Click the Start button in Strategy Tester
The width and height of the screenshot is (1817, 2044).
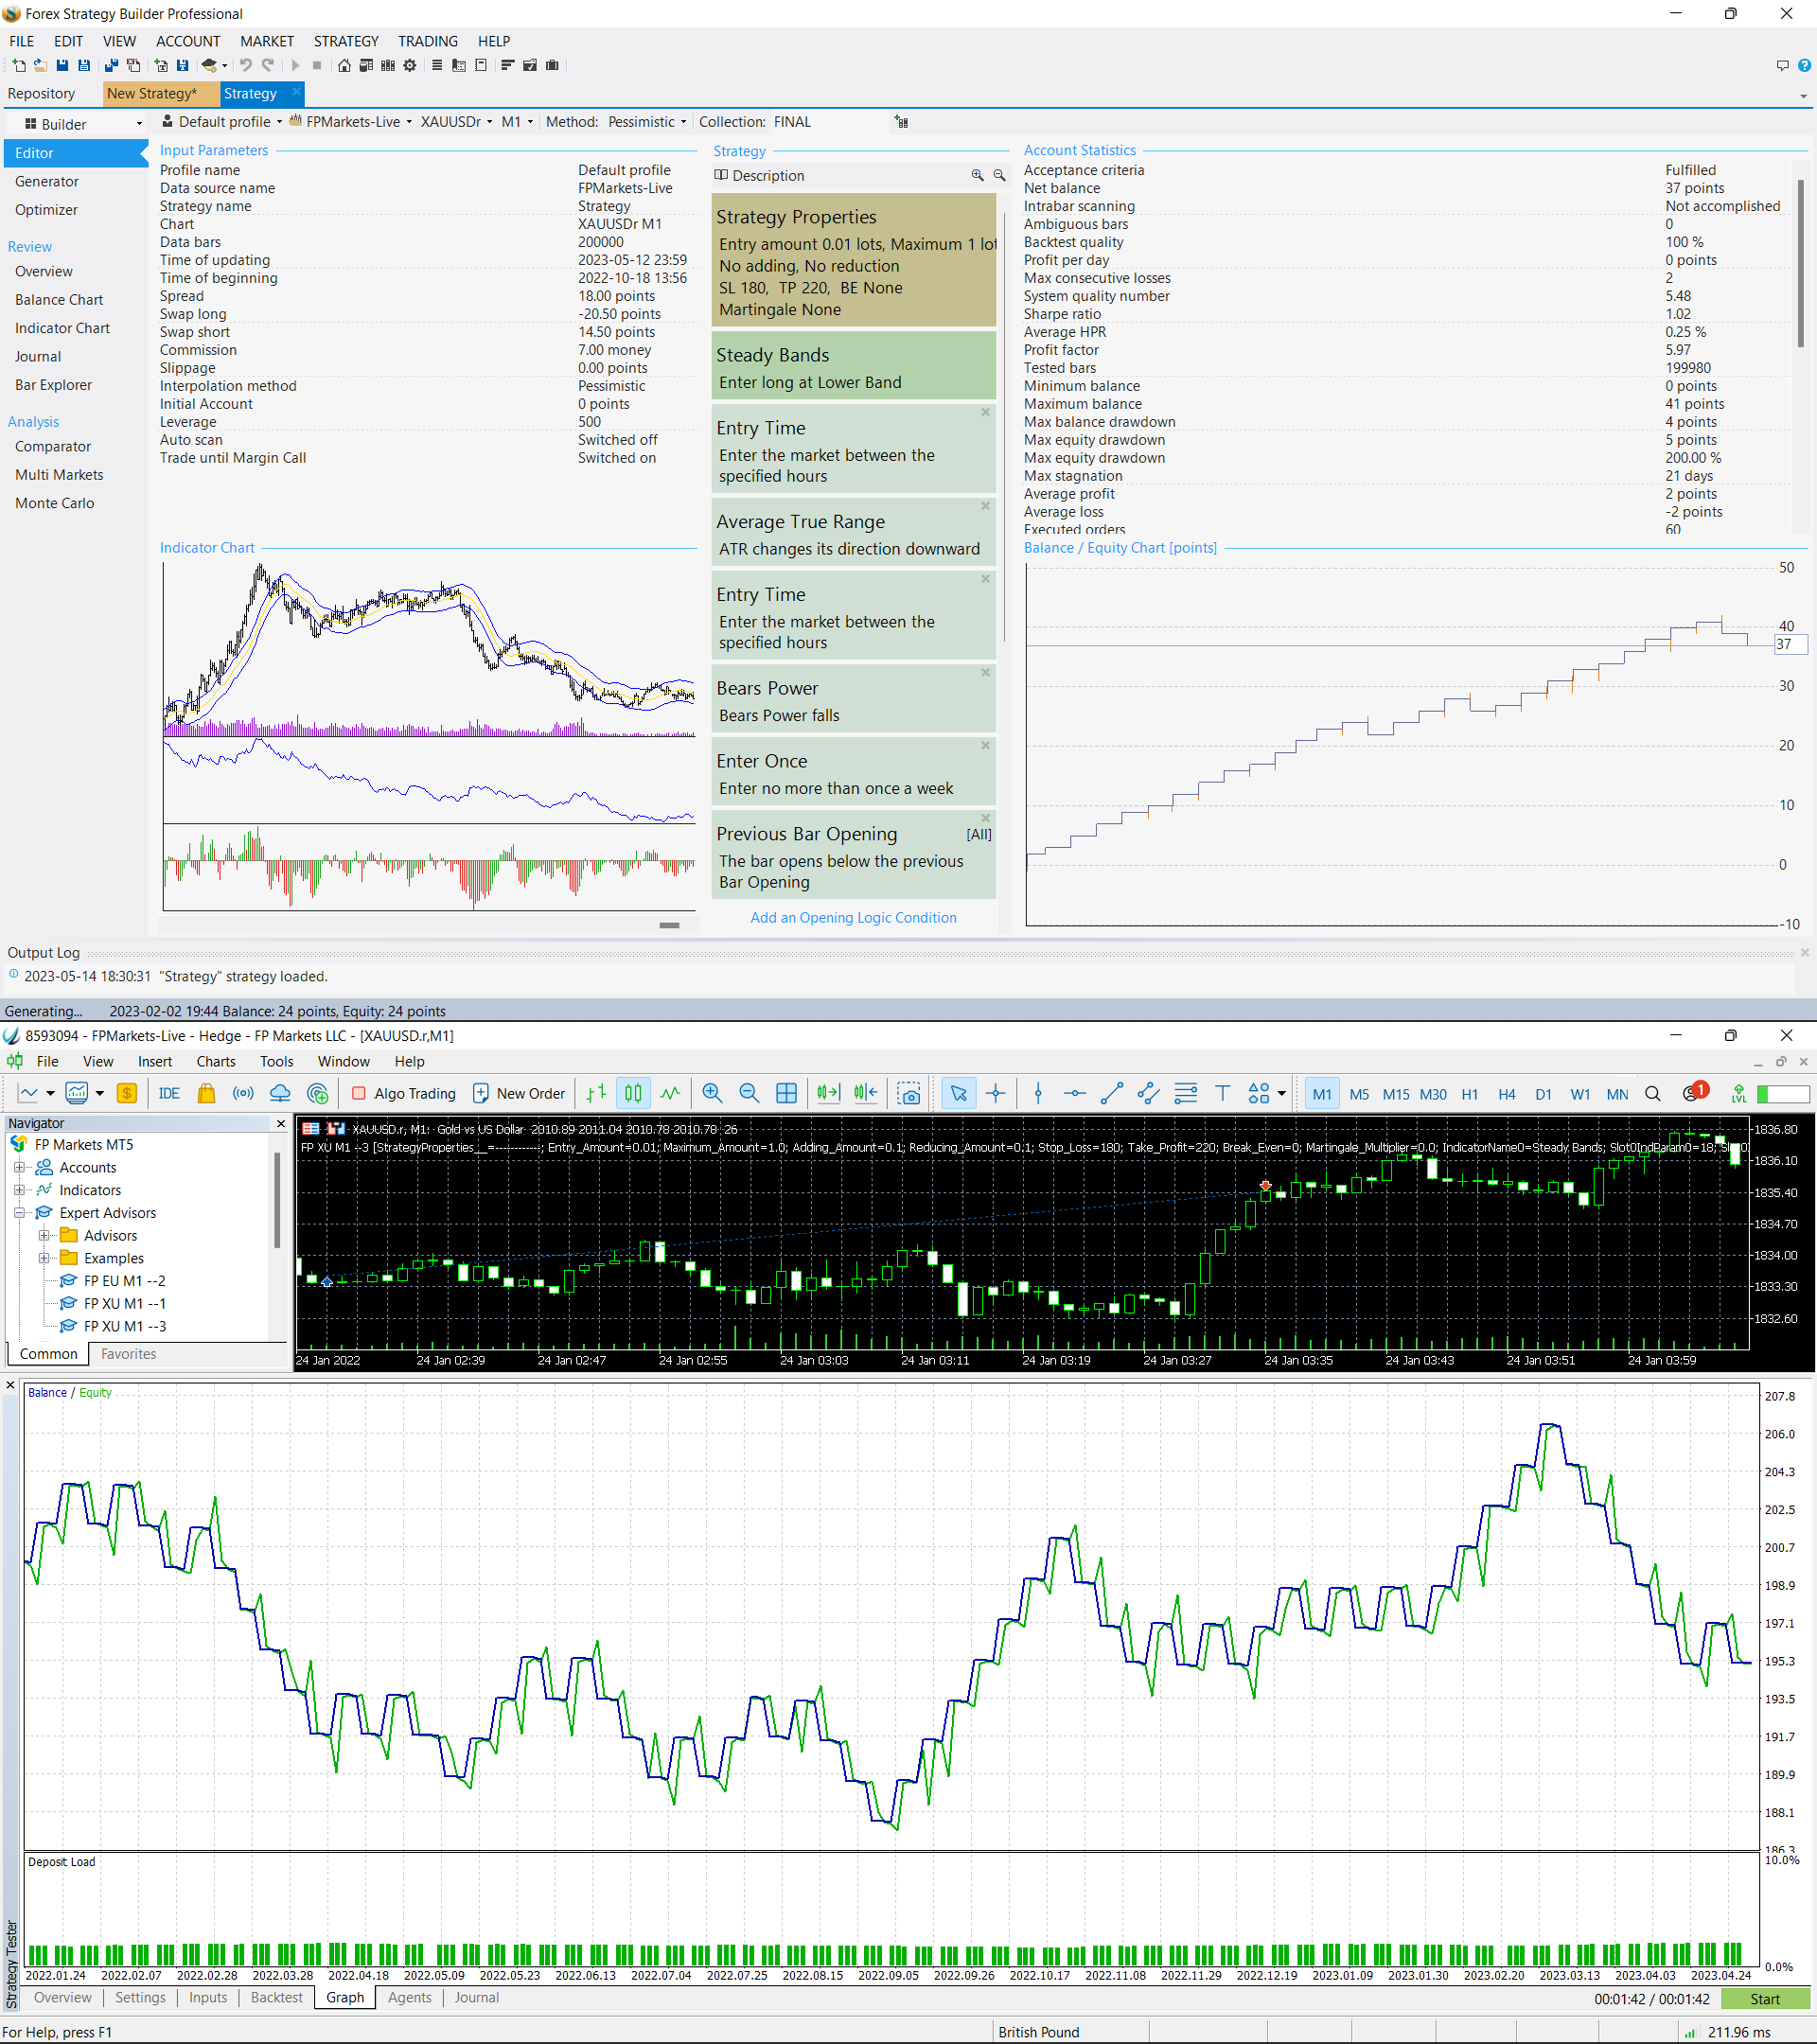[x=1765, y=1998]
